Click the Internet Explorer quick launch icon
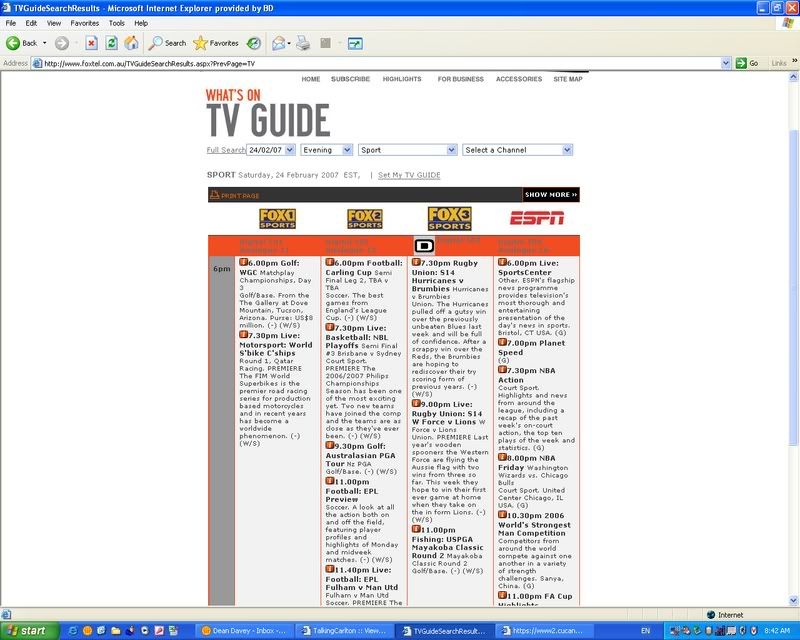The image size is (800, 640). tap(73, 631)
